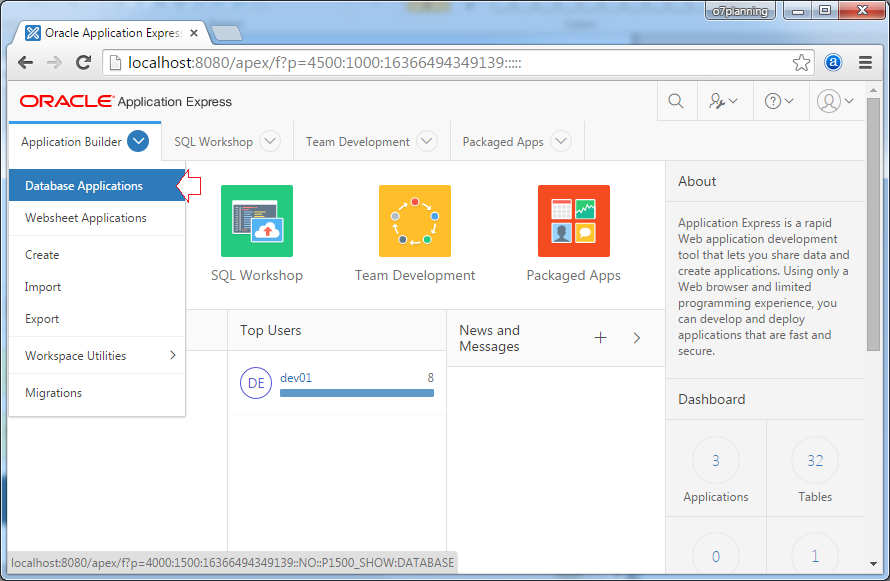Click the search magnifier icon
The image size is (890, 581).
pos(676,101)
